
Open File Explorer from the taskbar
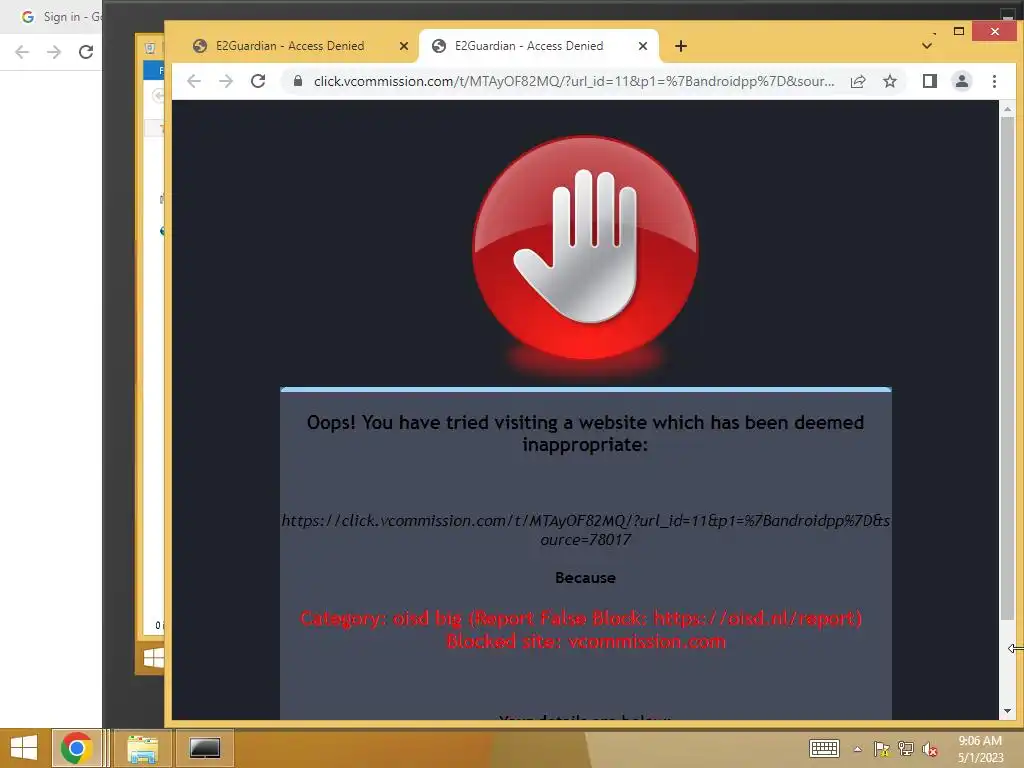coord(142,748)
